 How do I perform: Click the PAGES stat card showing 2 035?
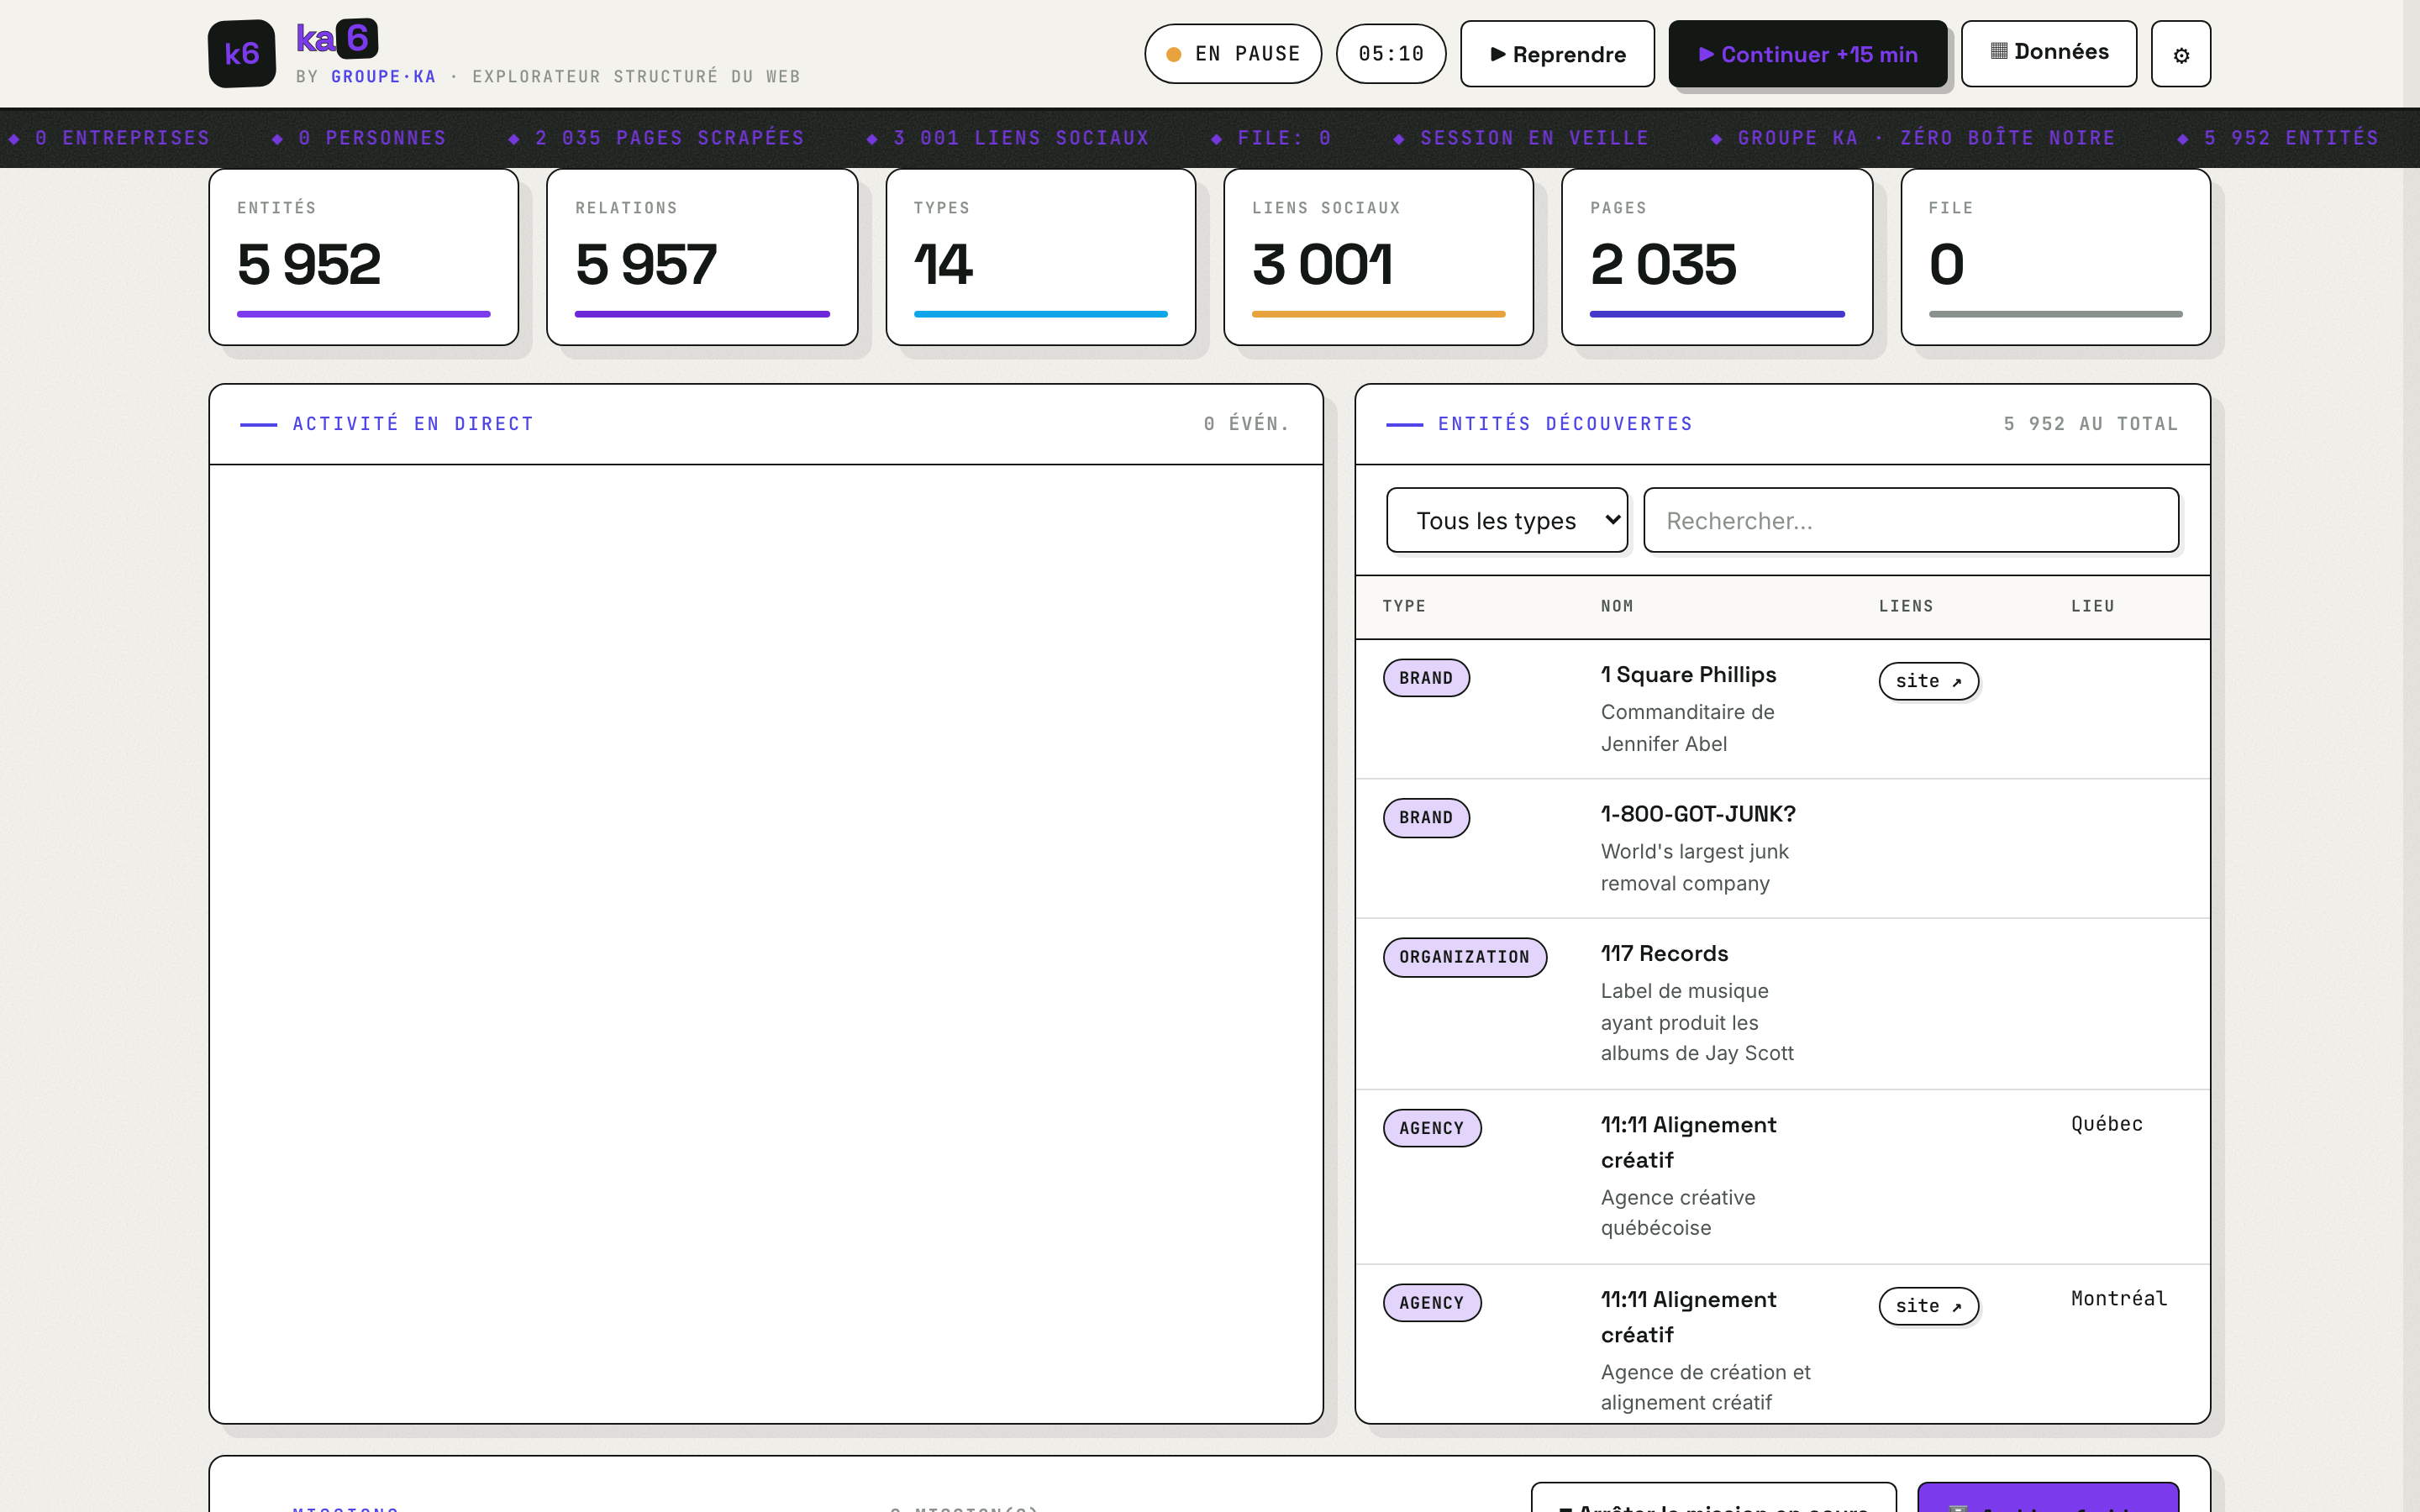tap(1717, 257)
